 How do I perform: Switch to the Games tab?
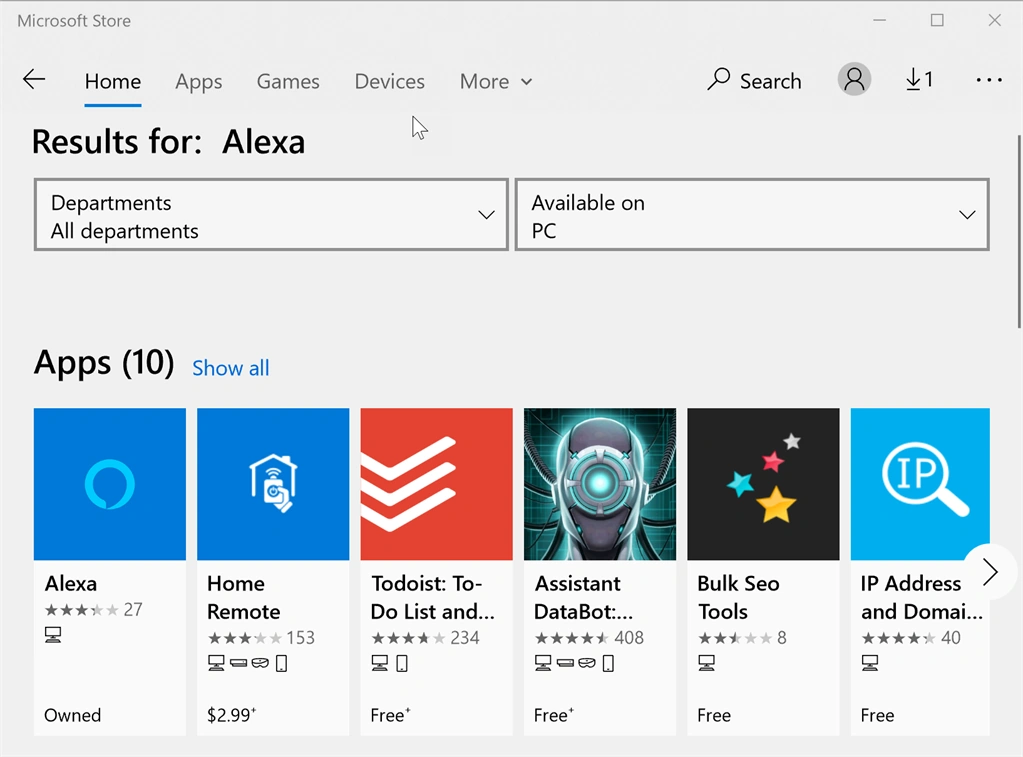pos(288,82)
